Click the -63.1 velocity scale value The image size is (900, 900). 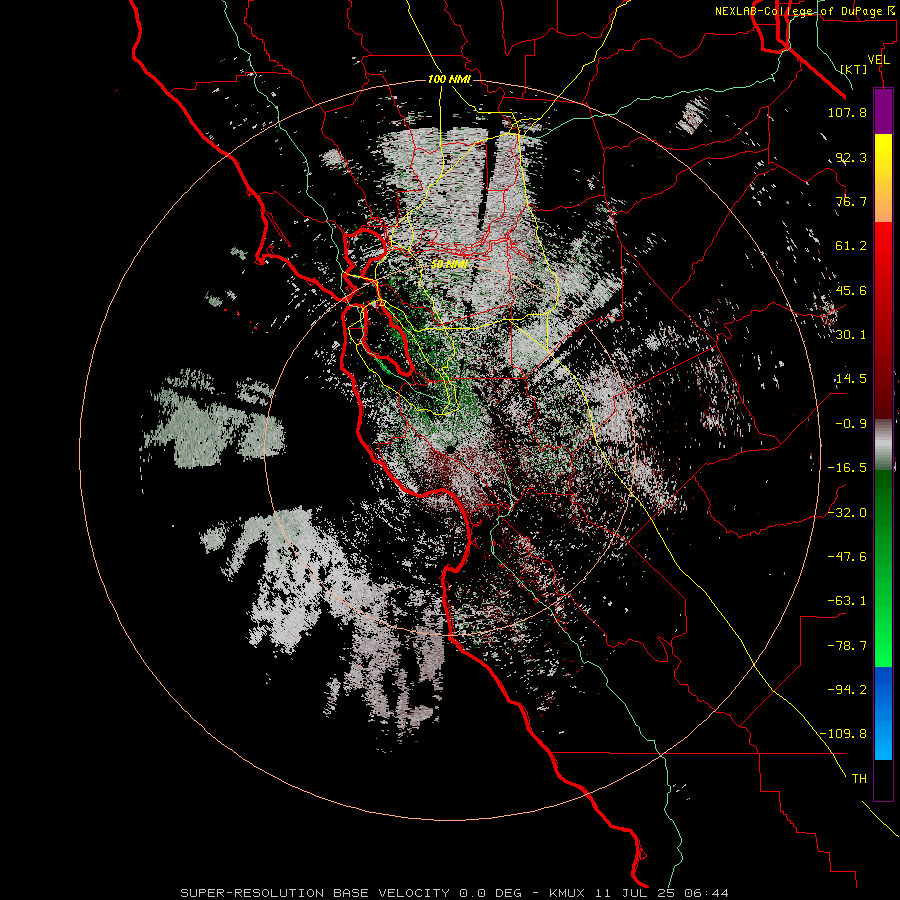click(x=847, y=601)
